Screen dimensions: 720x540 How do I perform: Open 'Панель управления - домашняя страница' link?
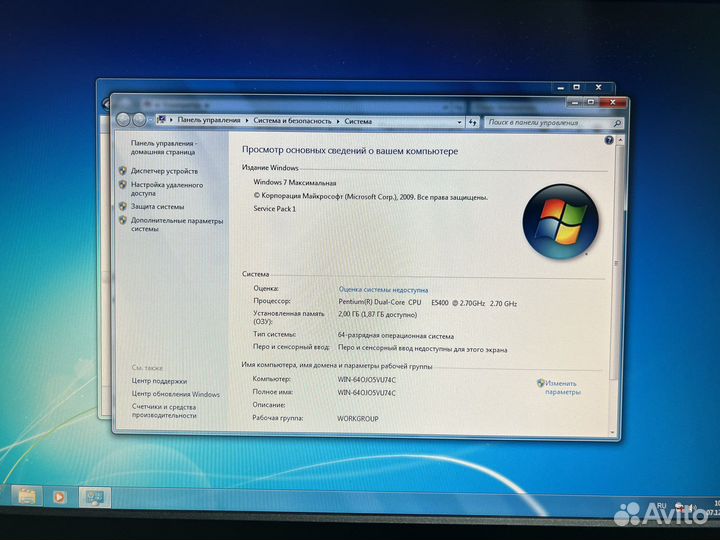pyautogui.click(x=163, y=147)
